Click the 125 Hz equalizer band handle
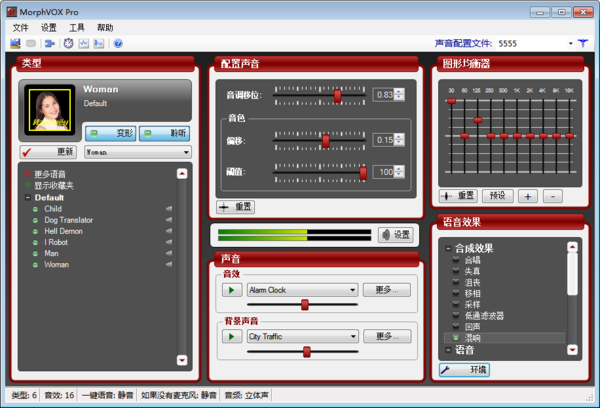The height and width of the screenshot is (408, 600). (478, 120)
